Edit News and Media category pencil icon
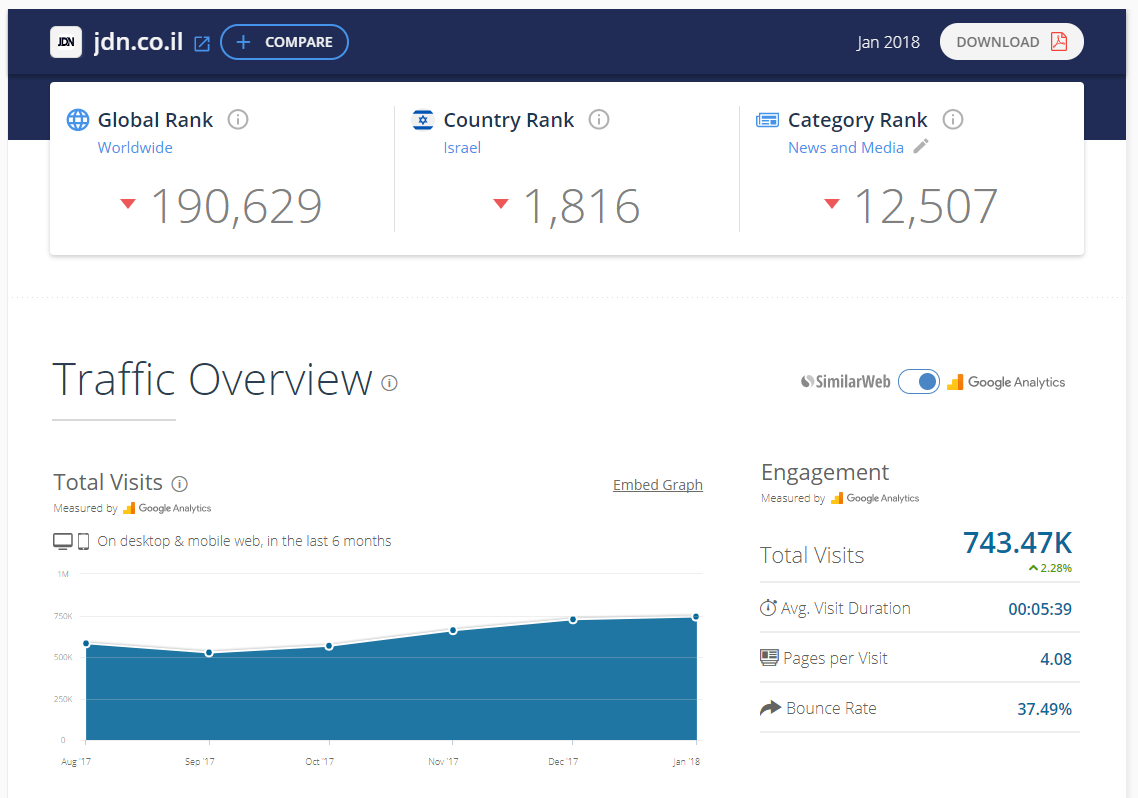 921,147
